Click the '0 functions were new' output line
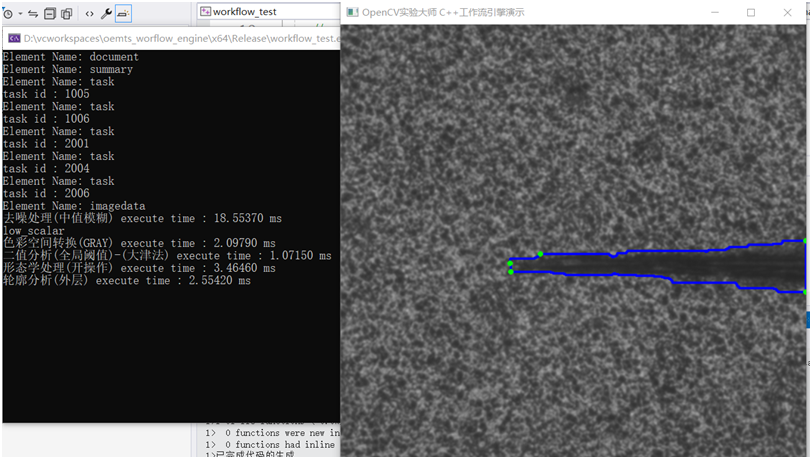 pos(272,433)
